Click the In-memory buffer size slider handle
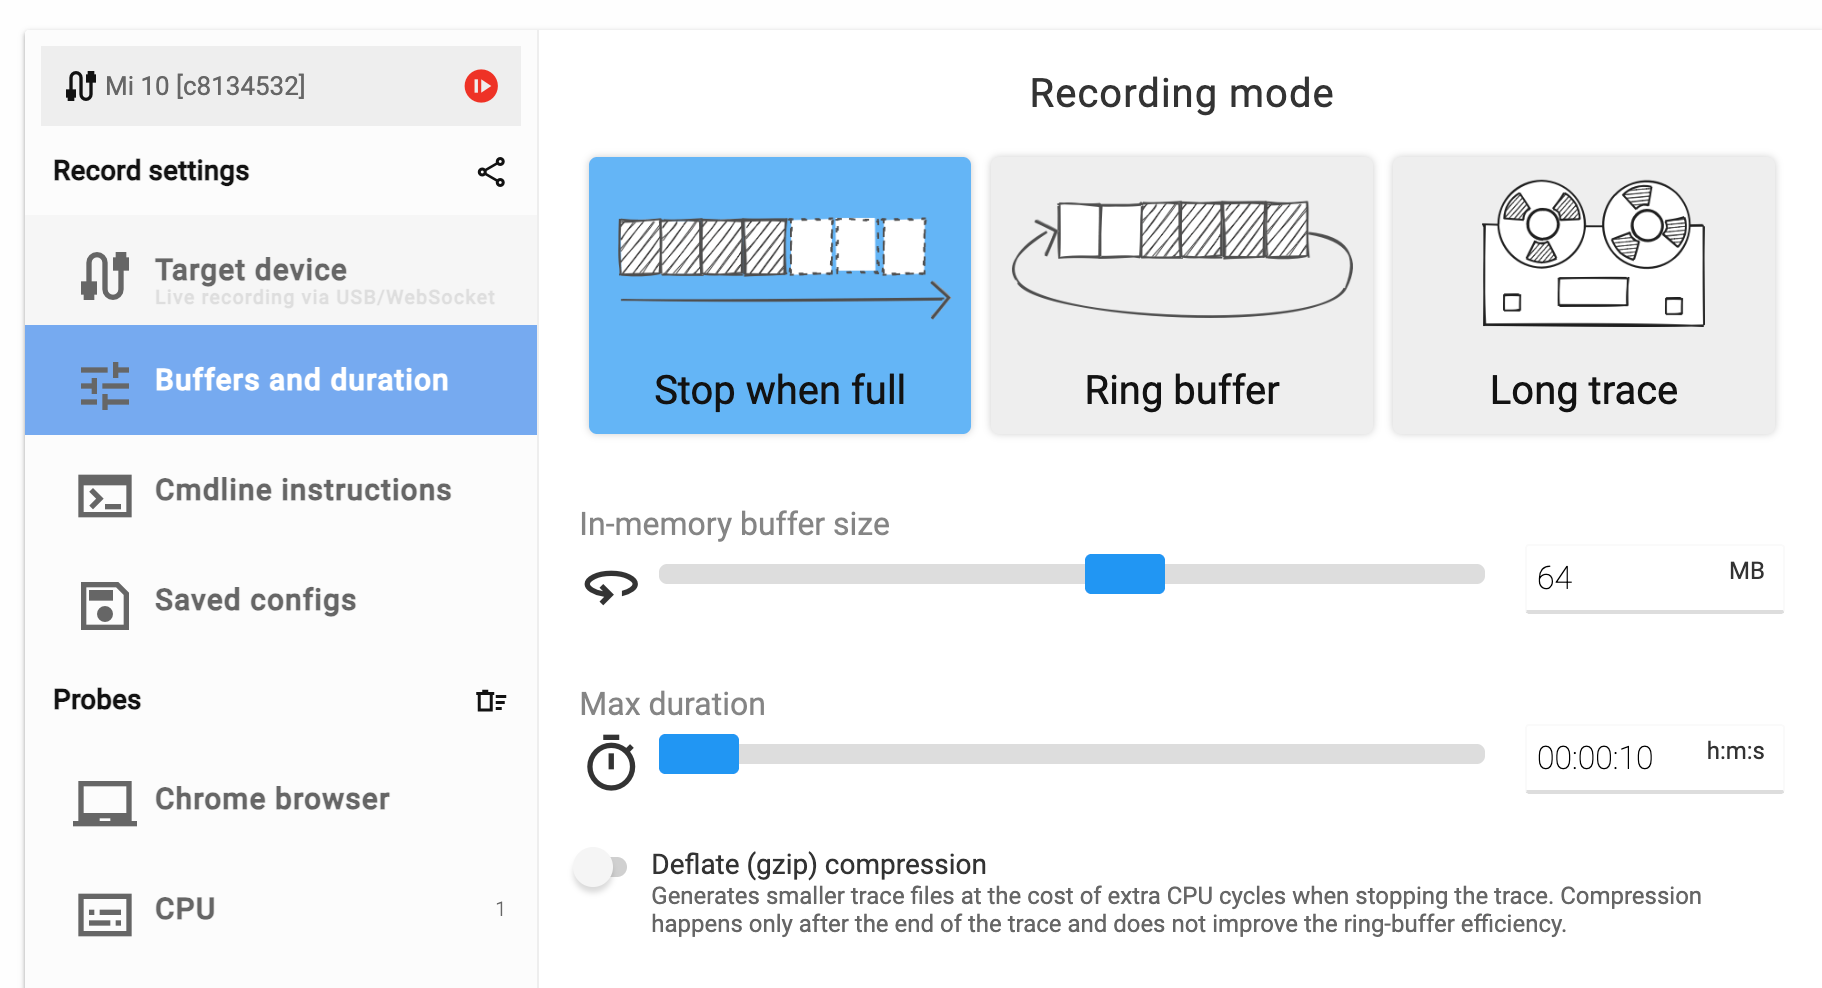1822x988 pixels. 1125,574
